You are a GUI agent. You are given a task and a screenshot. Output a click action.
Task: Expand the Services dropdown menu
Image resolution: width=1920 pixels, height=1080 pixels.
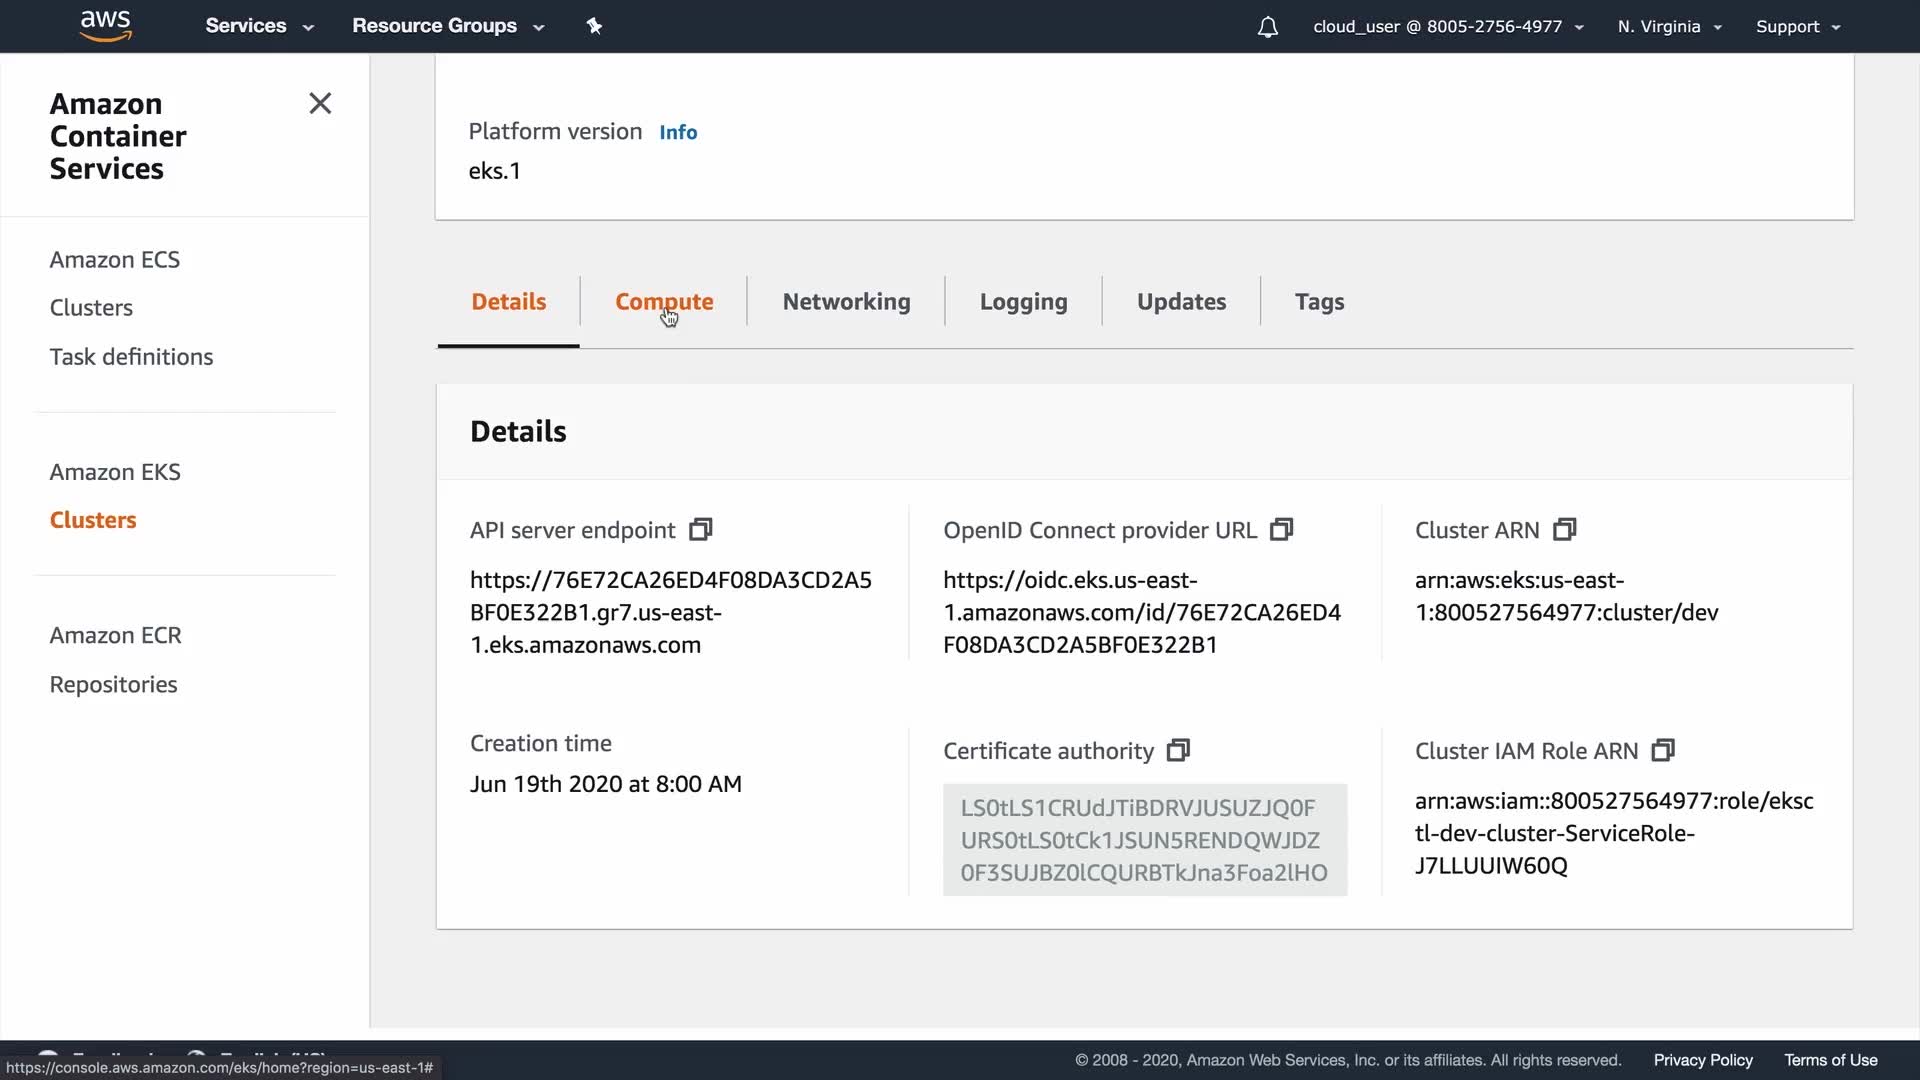click(259, 26)
